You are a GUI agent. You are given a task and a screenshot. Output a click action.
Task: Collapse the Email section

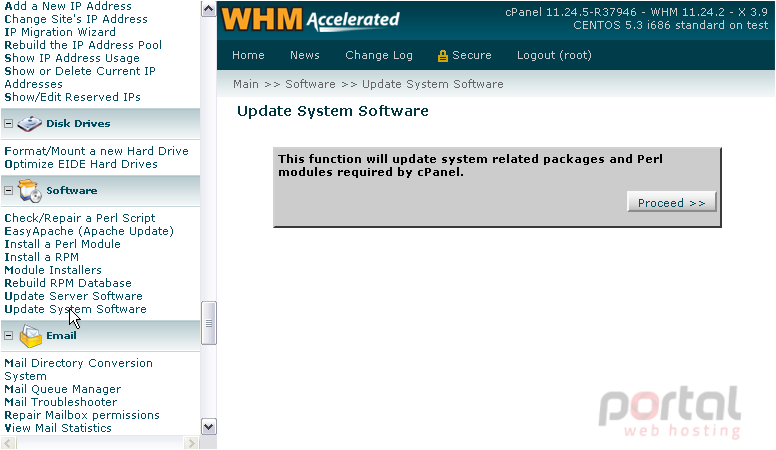click(8, 336)
